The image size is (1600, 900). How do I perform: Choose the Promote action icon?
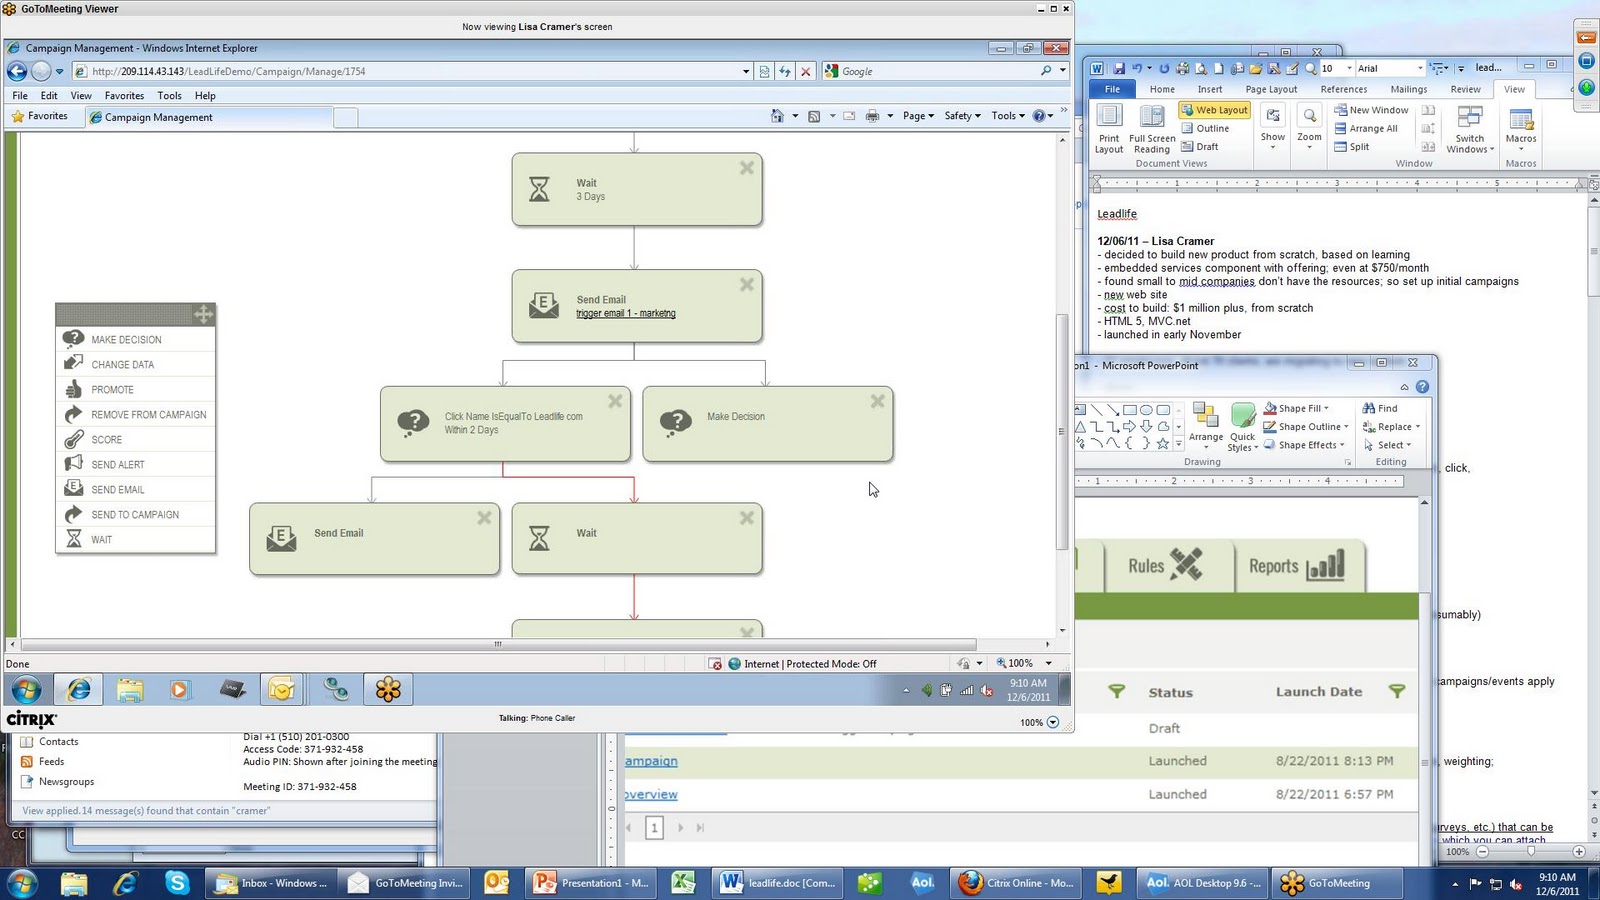click(x=73, y=389)
